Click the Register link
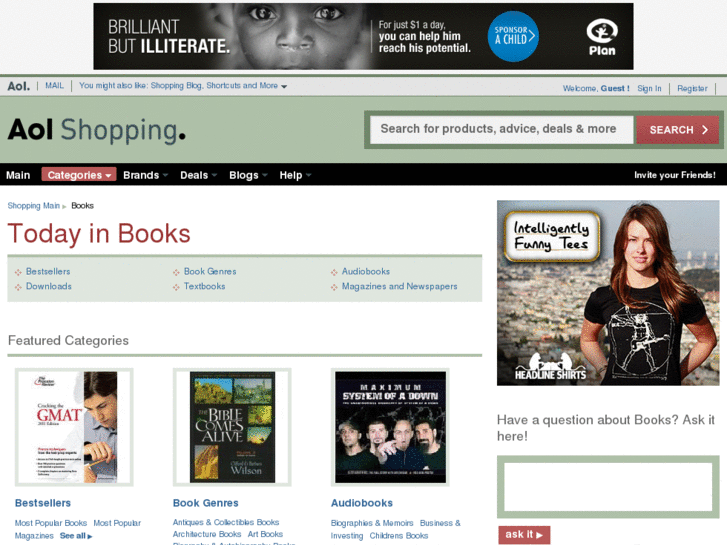 (x=692, y=89)
